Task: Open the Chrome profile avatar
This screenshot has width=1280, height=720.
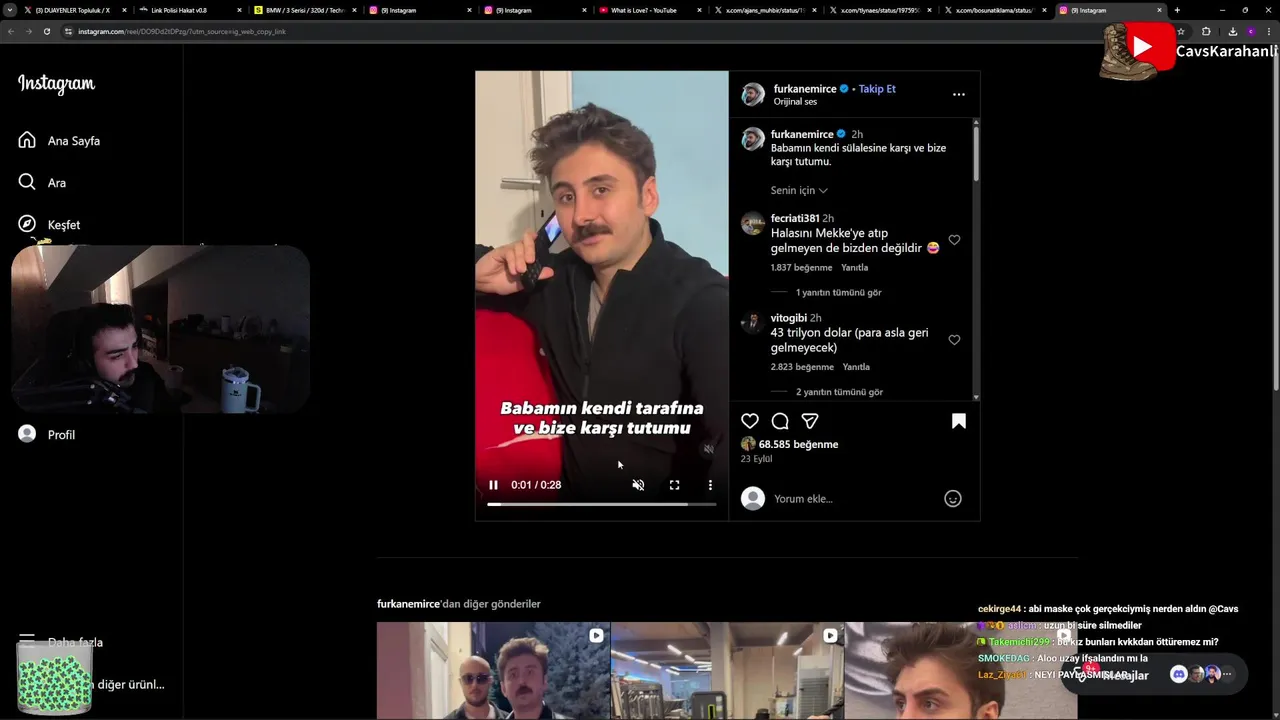Action: coord(1250,31)
